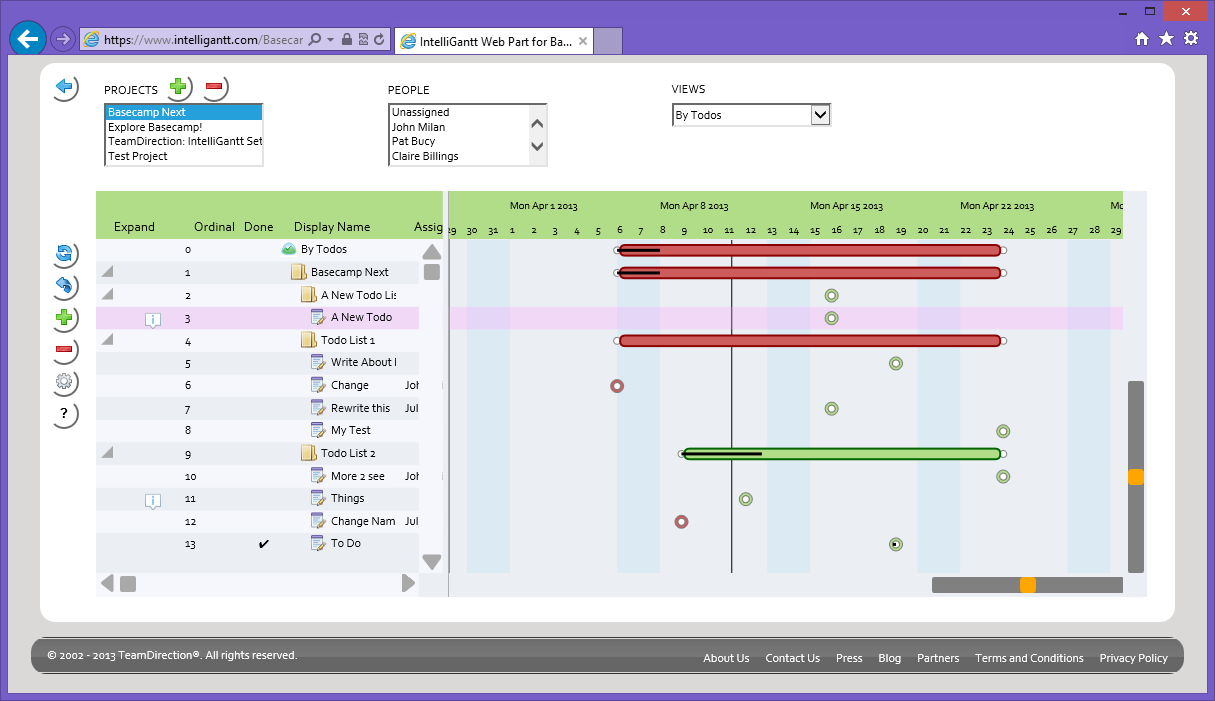Click the red milestone on Change row
Screen dimensions: 1215x701
(x=617, y=386)
